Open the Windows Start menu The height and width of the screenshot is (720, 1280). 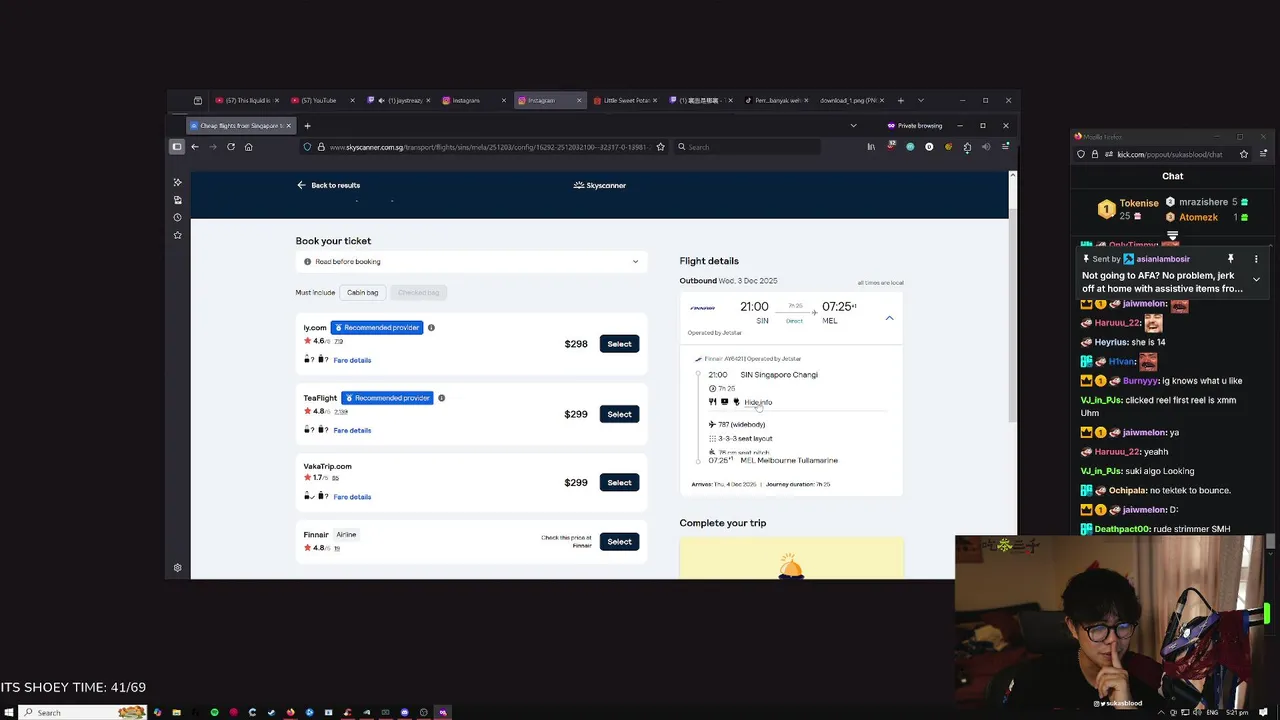point(8,712)
